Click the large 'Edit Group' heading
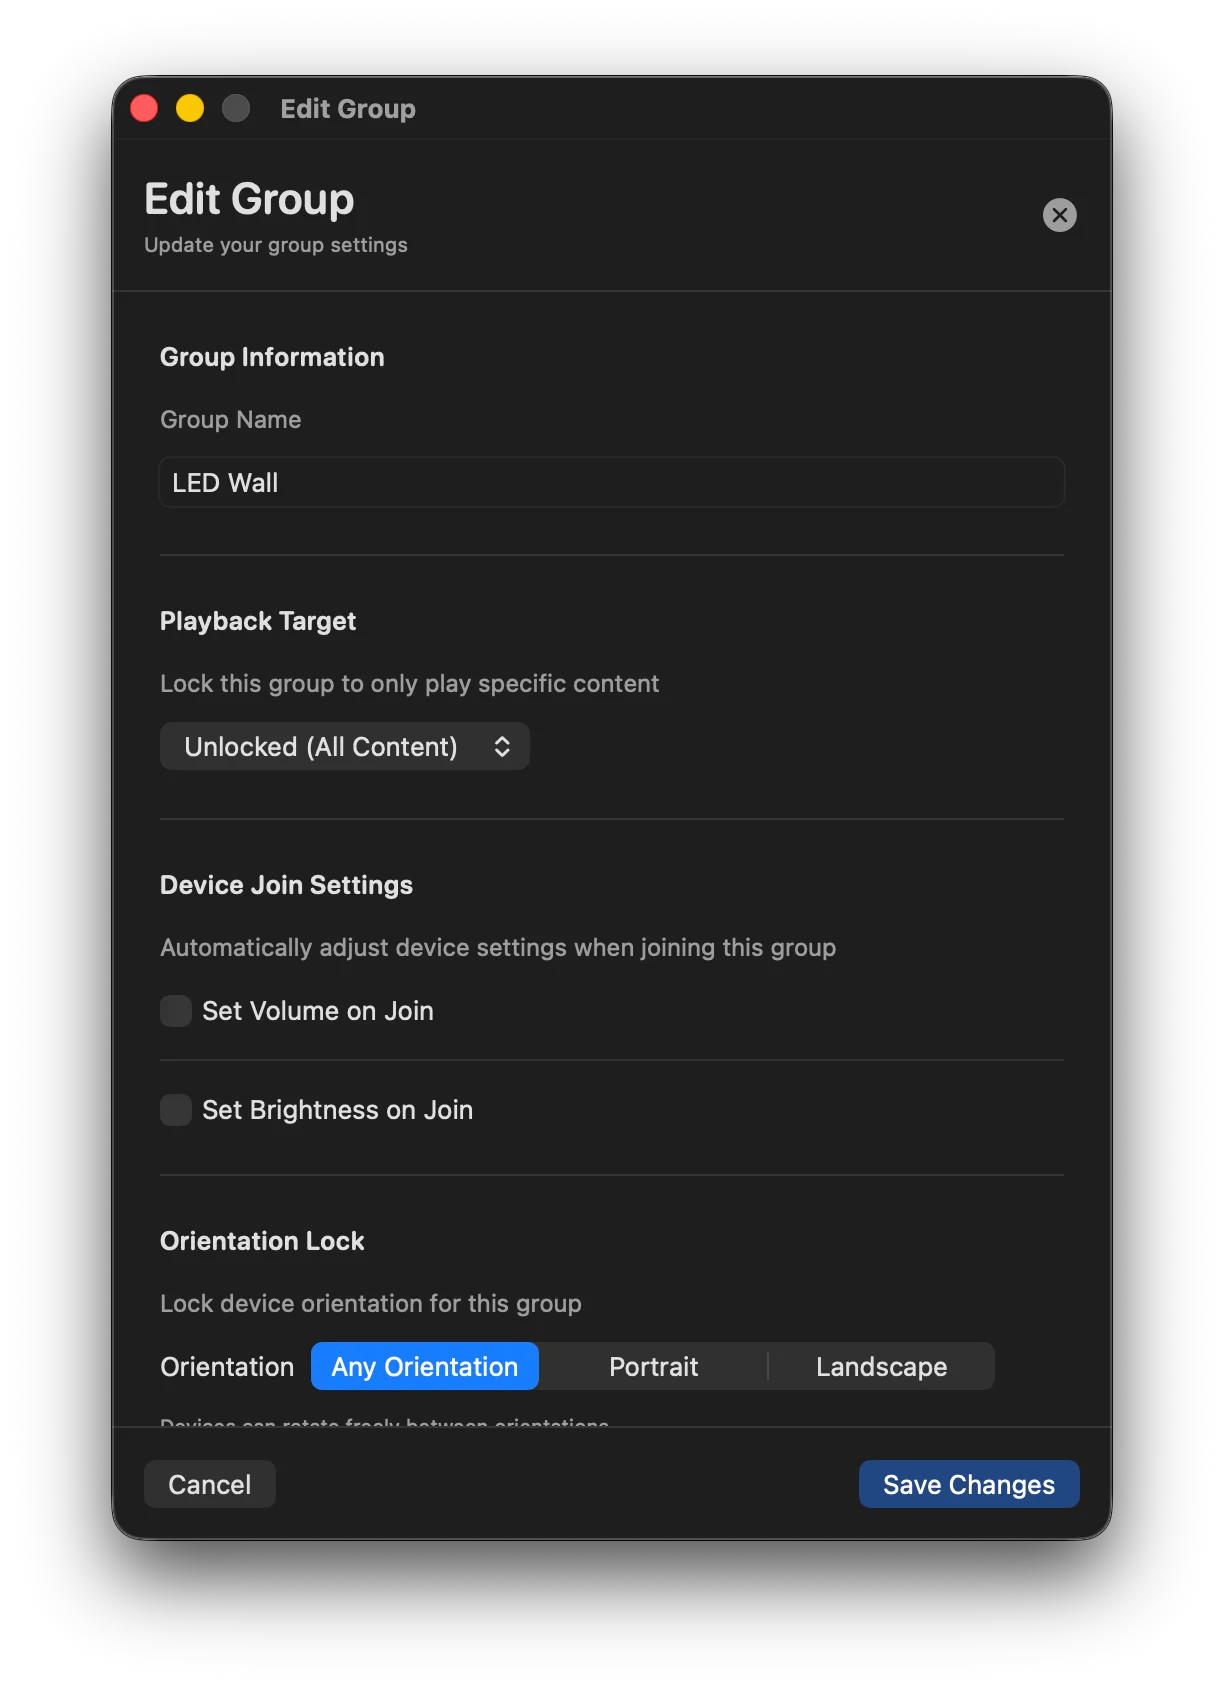Screen dimensions: 1224x1688 249,199
